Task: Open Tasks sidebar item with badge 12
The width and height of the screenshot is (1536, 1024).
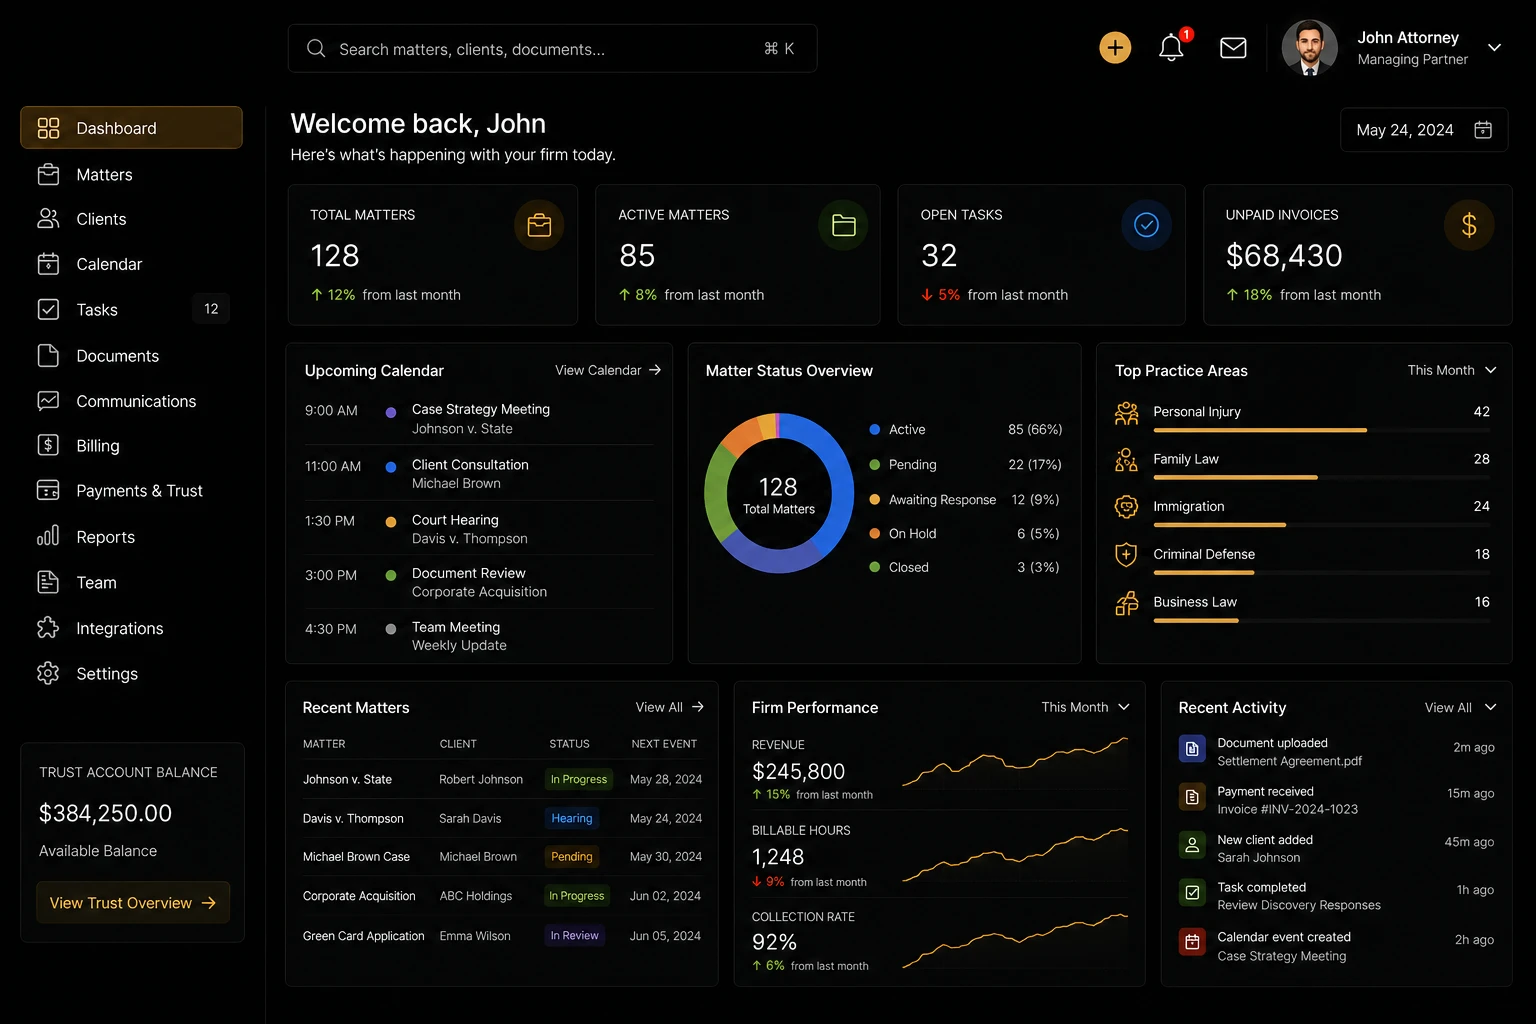Action: [131, 309]
